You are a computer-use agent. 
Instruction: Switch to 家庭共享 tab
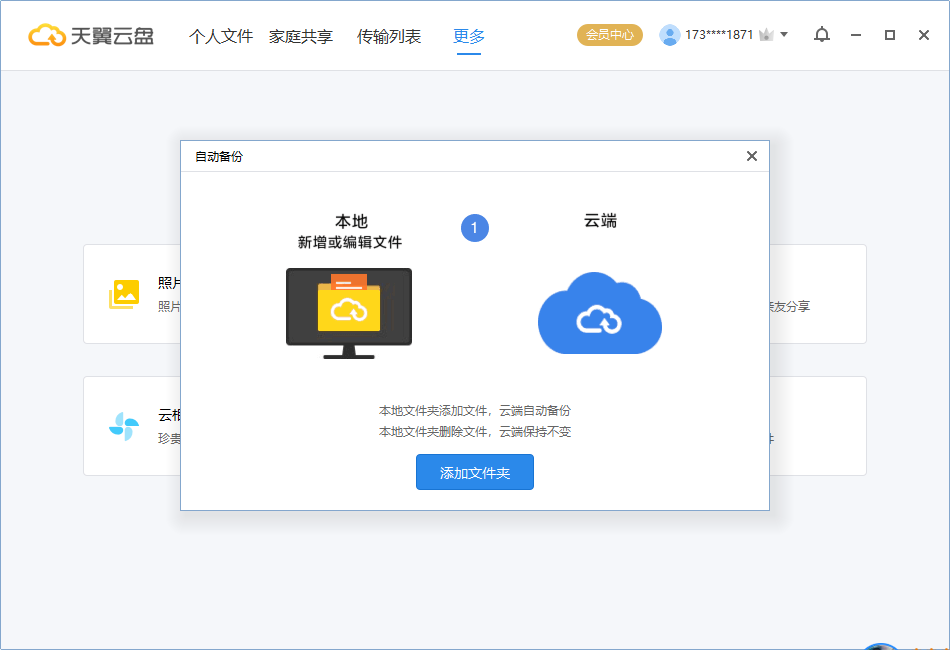301,36
